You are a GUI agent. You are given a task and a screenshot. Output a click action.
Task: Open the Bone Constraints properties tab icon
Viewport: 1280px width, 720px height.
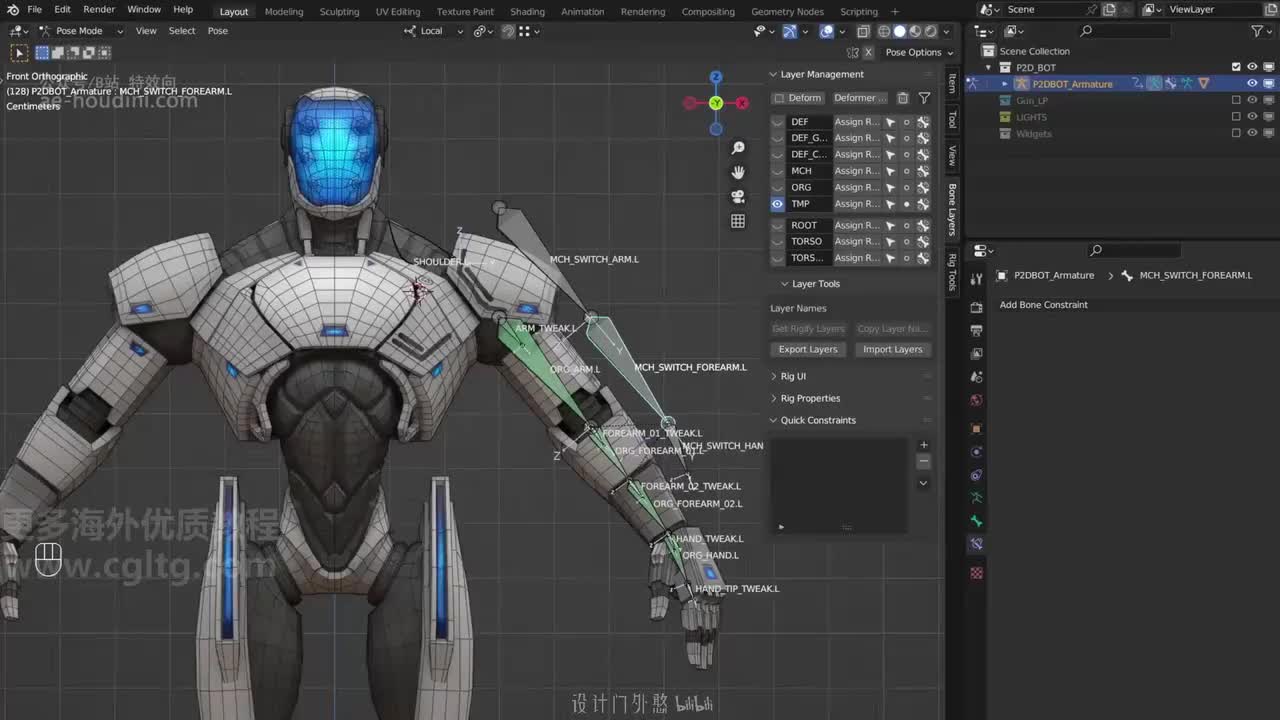click(x=977, y=544)
